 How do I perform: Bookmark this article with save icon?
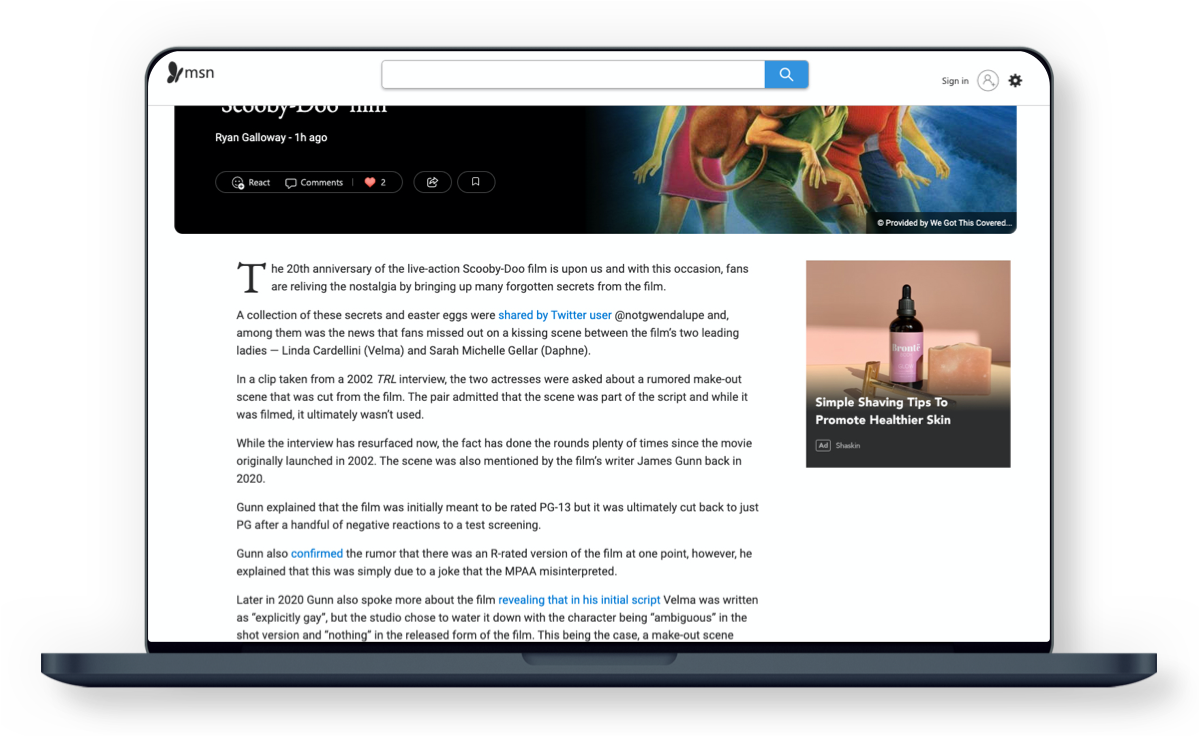pyautogui.click(x=476, y=183)
